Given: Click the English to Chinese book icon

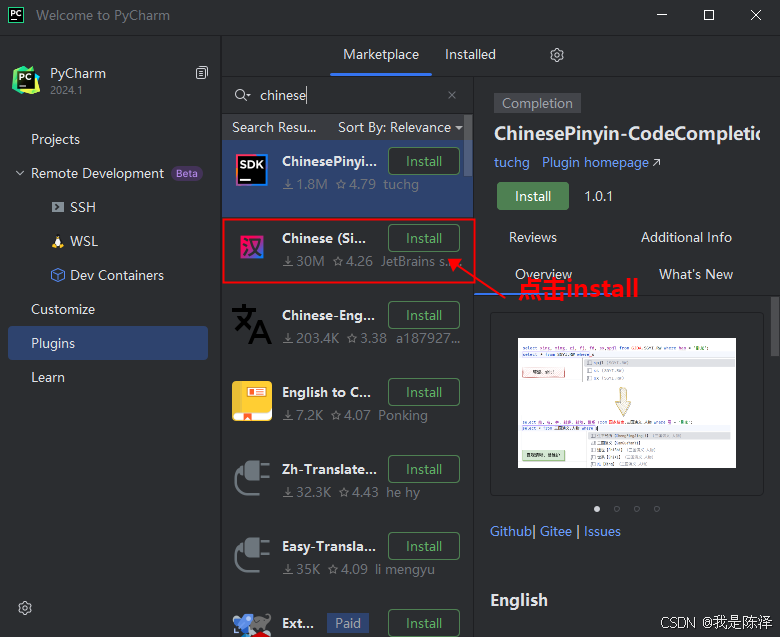Looking at the screenshot, I should [x=252, y=401].
